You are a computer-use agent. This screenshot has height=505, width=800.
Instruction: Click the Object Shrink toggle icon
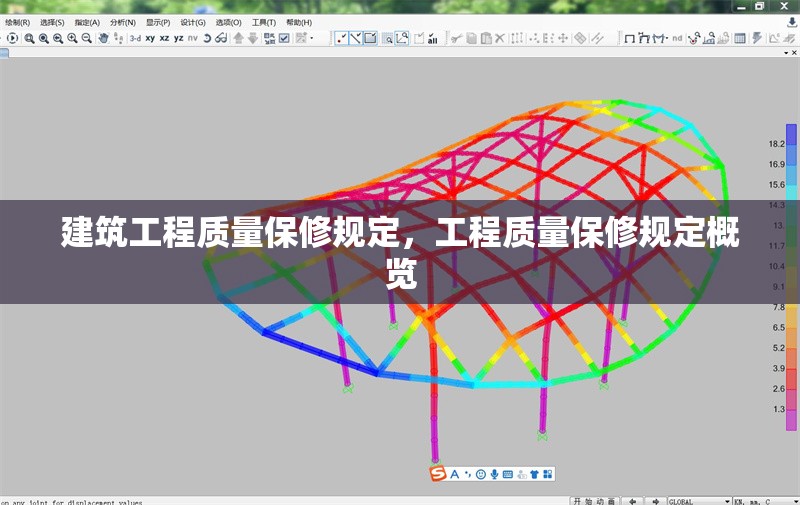[269, 38]
